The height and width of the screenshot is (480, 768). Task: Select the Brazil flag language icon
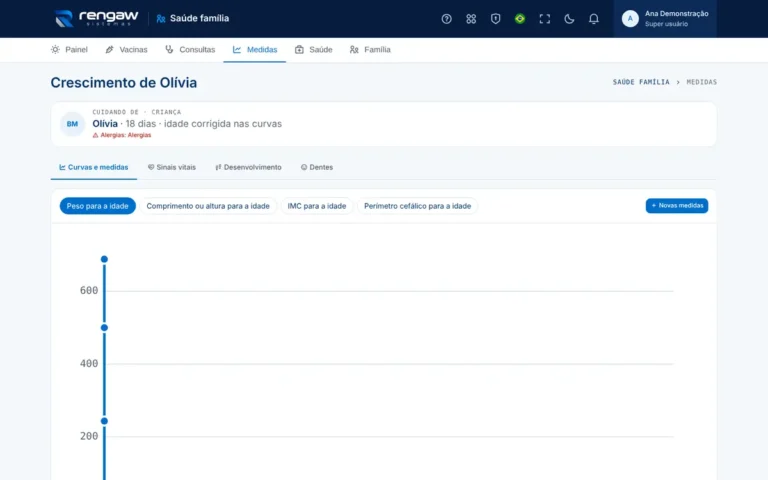click(x=520, y=19)
